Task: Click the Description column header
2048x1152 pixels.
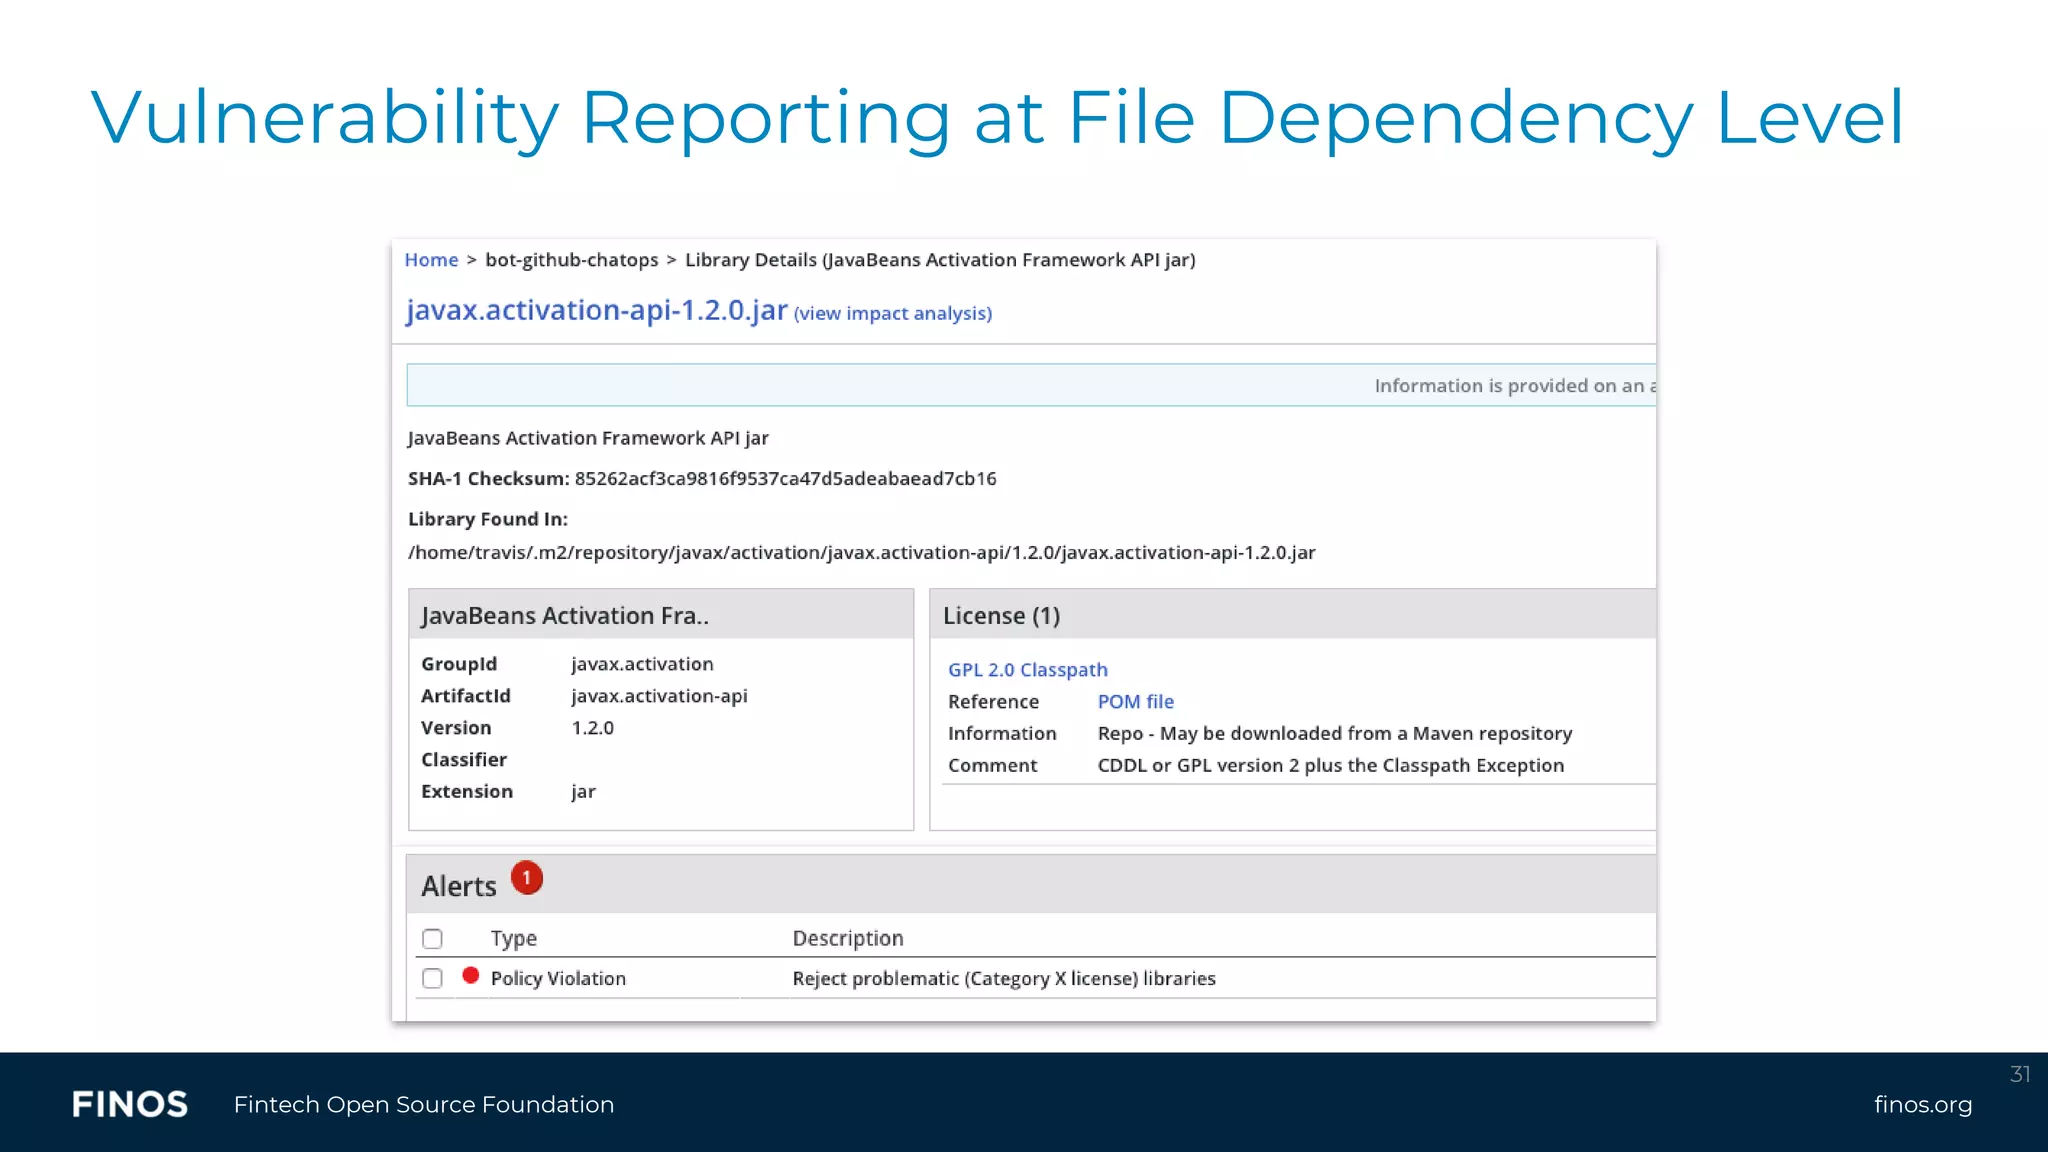Action: coord(848,938)
